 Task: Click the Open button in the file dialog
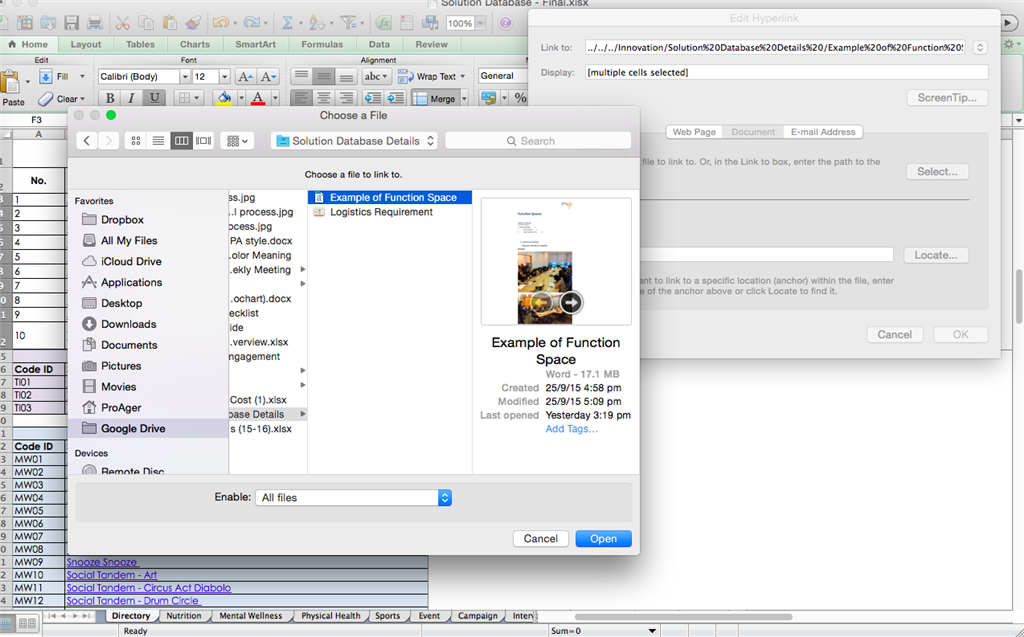[x=603, y=538]
